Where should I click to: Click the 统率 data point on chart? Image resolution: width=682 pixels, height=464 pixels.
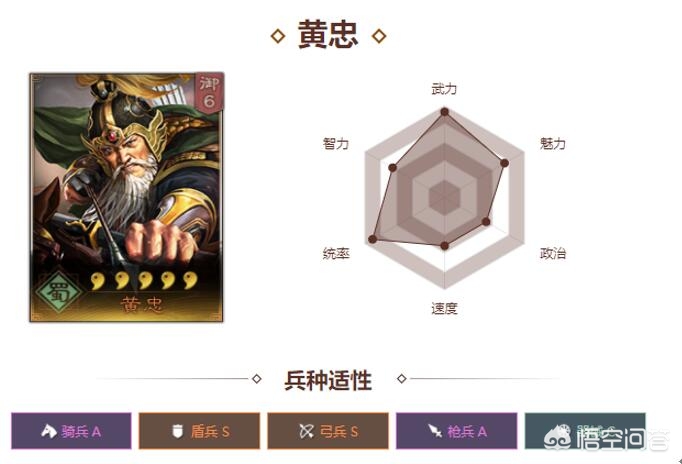tap(372, 239)
